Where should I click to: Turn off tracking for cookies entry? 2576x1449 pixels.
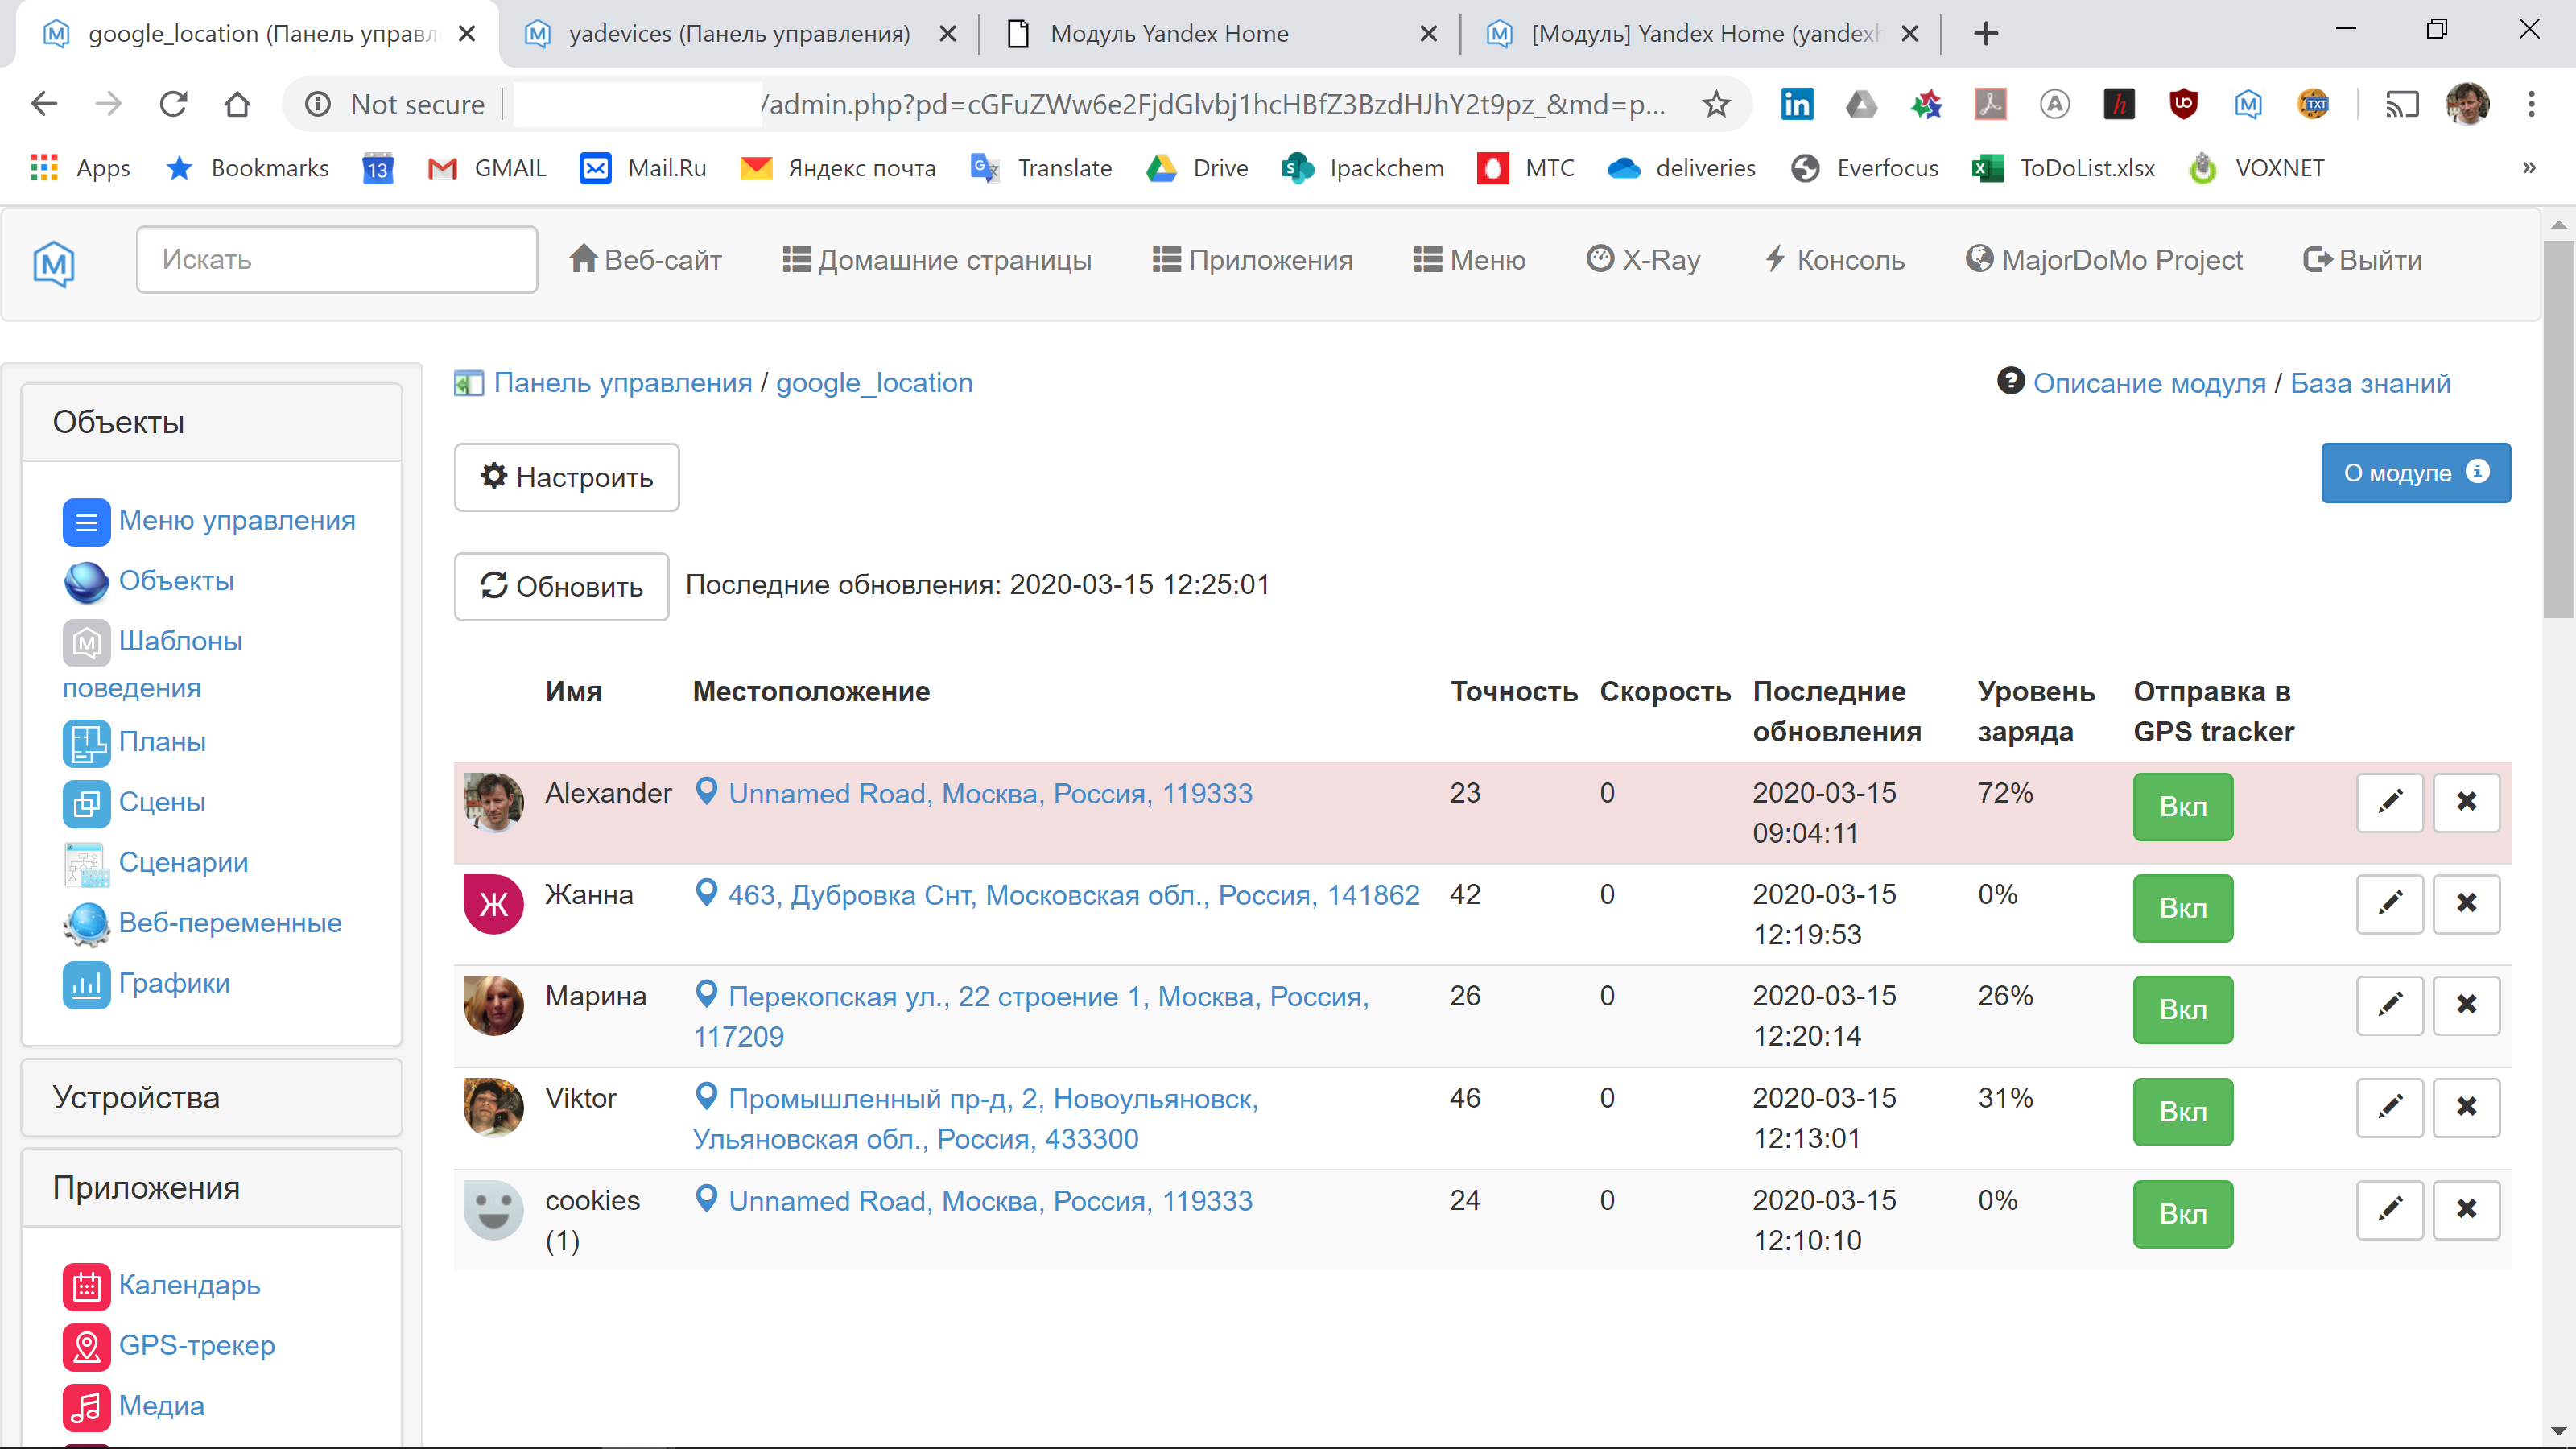pyautogui.click(x=2182, y=1213)
